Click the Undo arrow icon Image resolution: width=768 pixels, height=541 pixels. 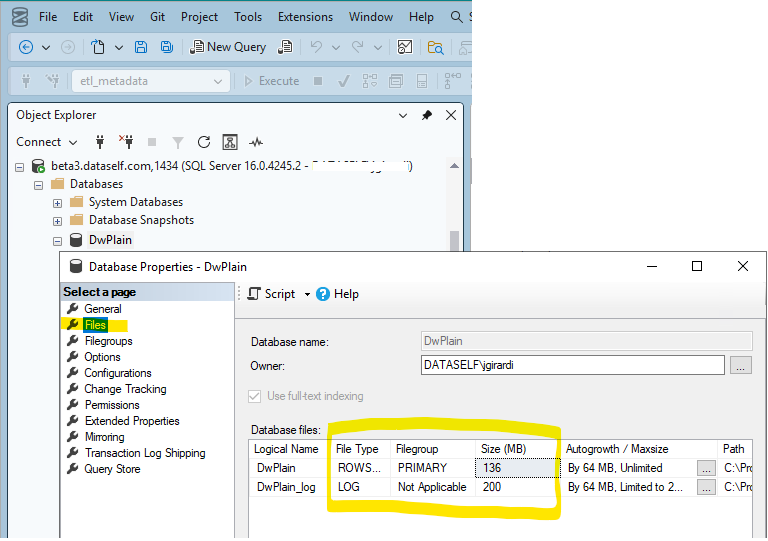point(316,47)
